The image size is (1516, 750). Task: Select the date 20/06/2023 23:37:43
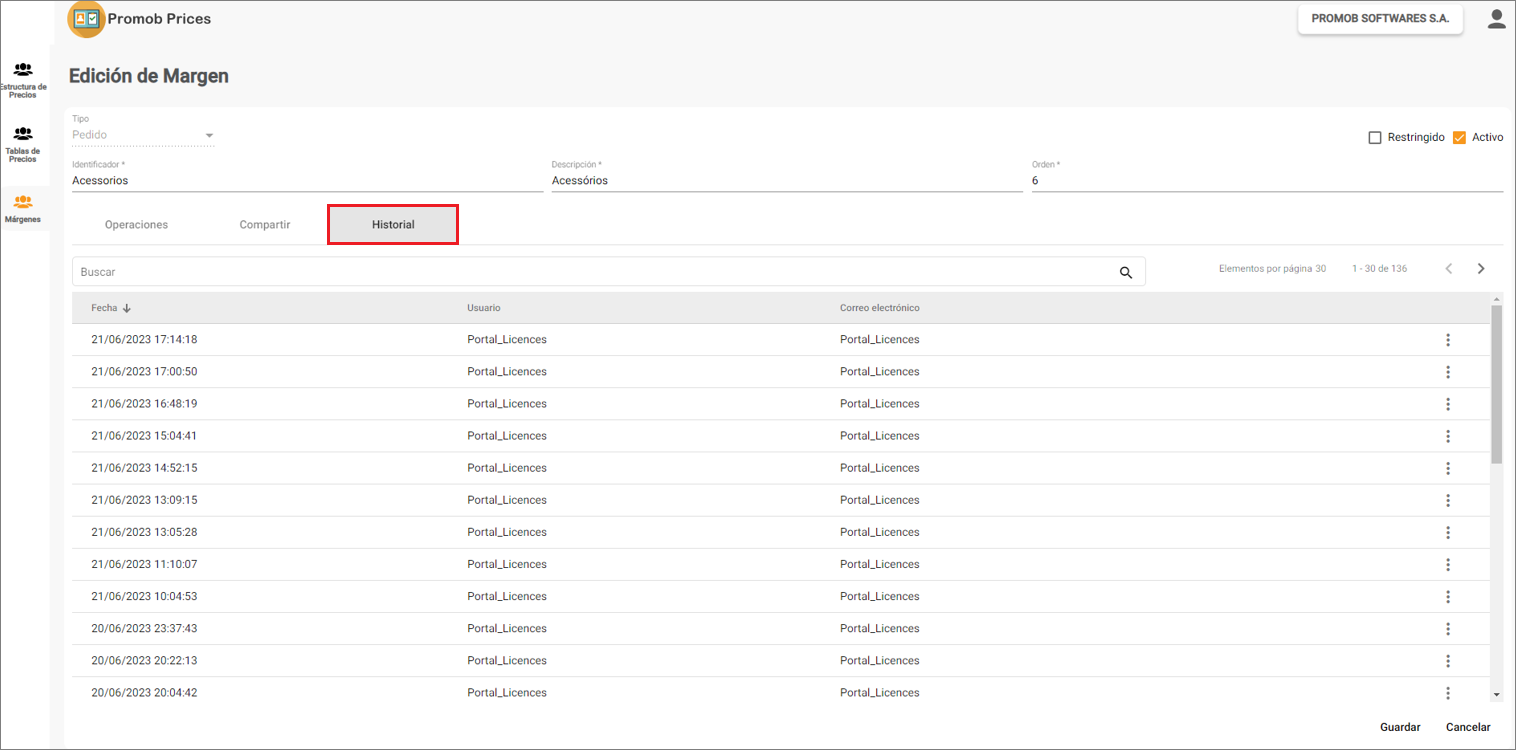(144, 628)
